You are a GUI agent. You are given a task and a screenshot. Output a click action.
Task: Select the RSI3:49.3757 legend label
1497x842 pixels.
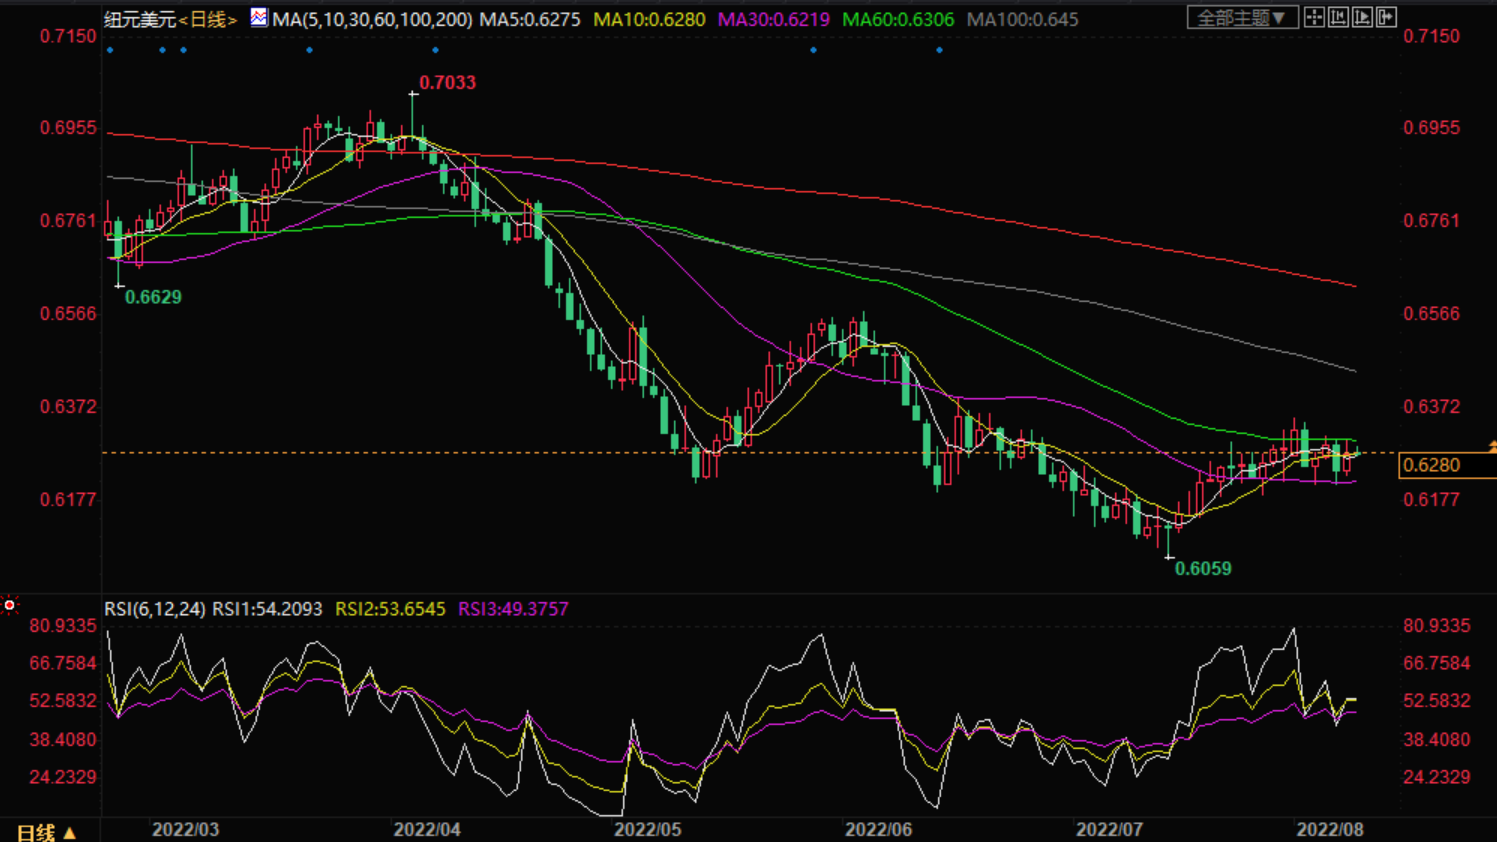pos(512,609)
